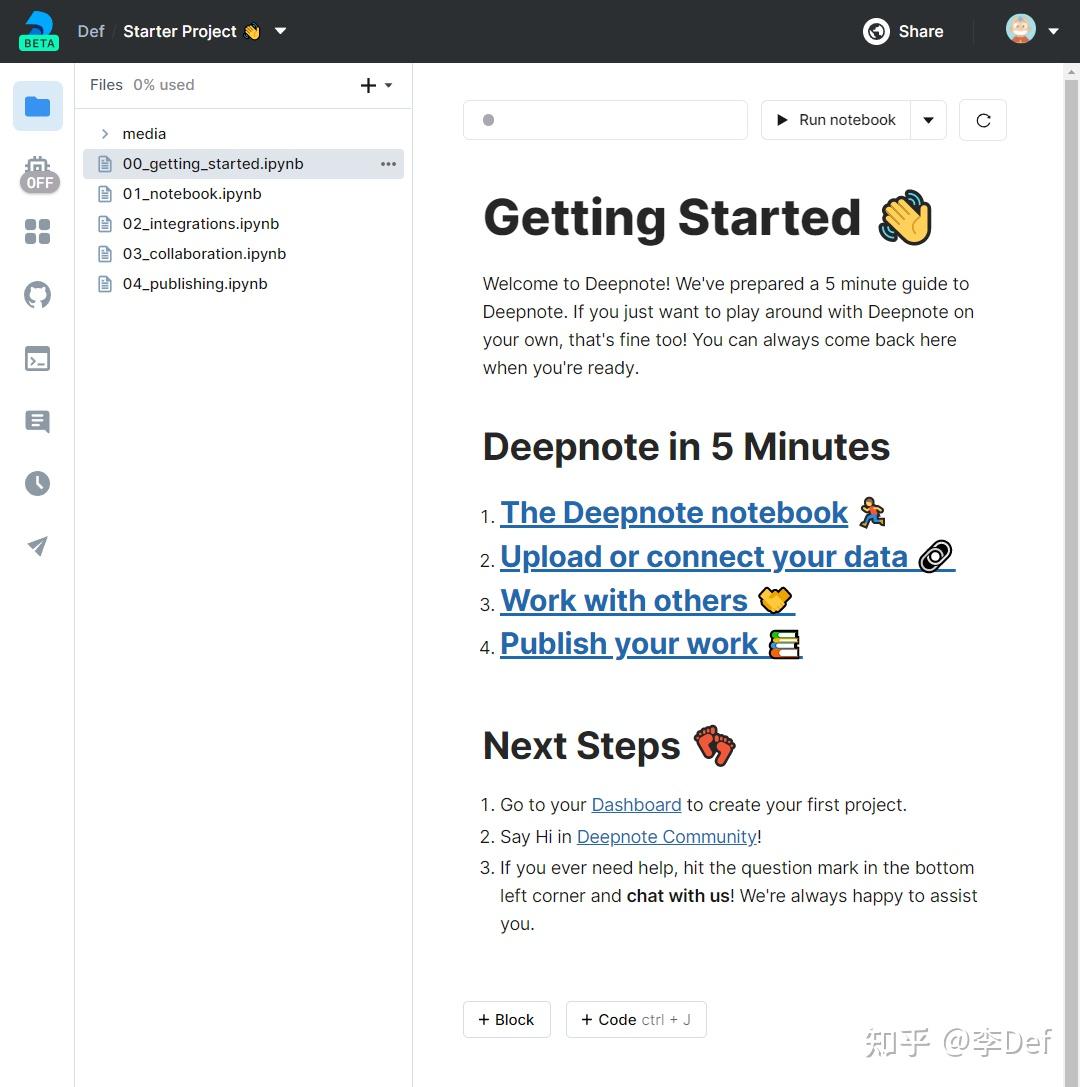1080x1087 pixels.
Task: Expand the media folder in Files
Action: (x=105, y=133)
